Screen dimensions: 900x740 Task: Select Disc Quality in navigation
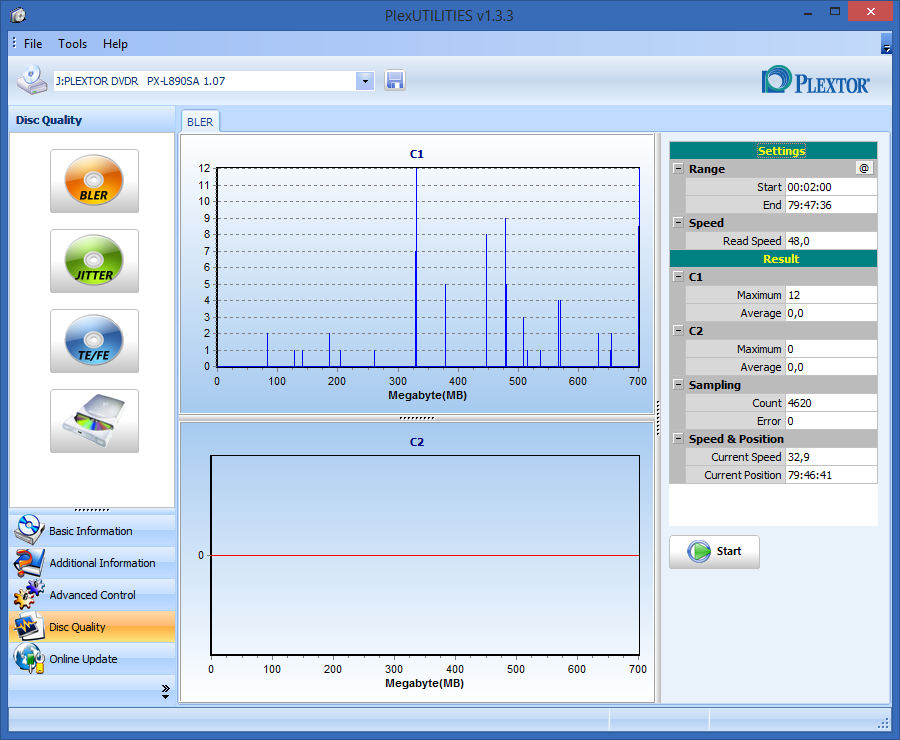pos(92,626)
